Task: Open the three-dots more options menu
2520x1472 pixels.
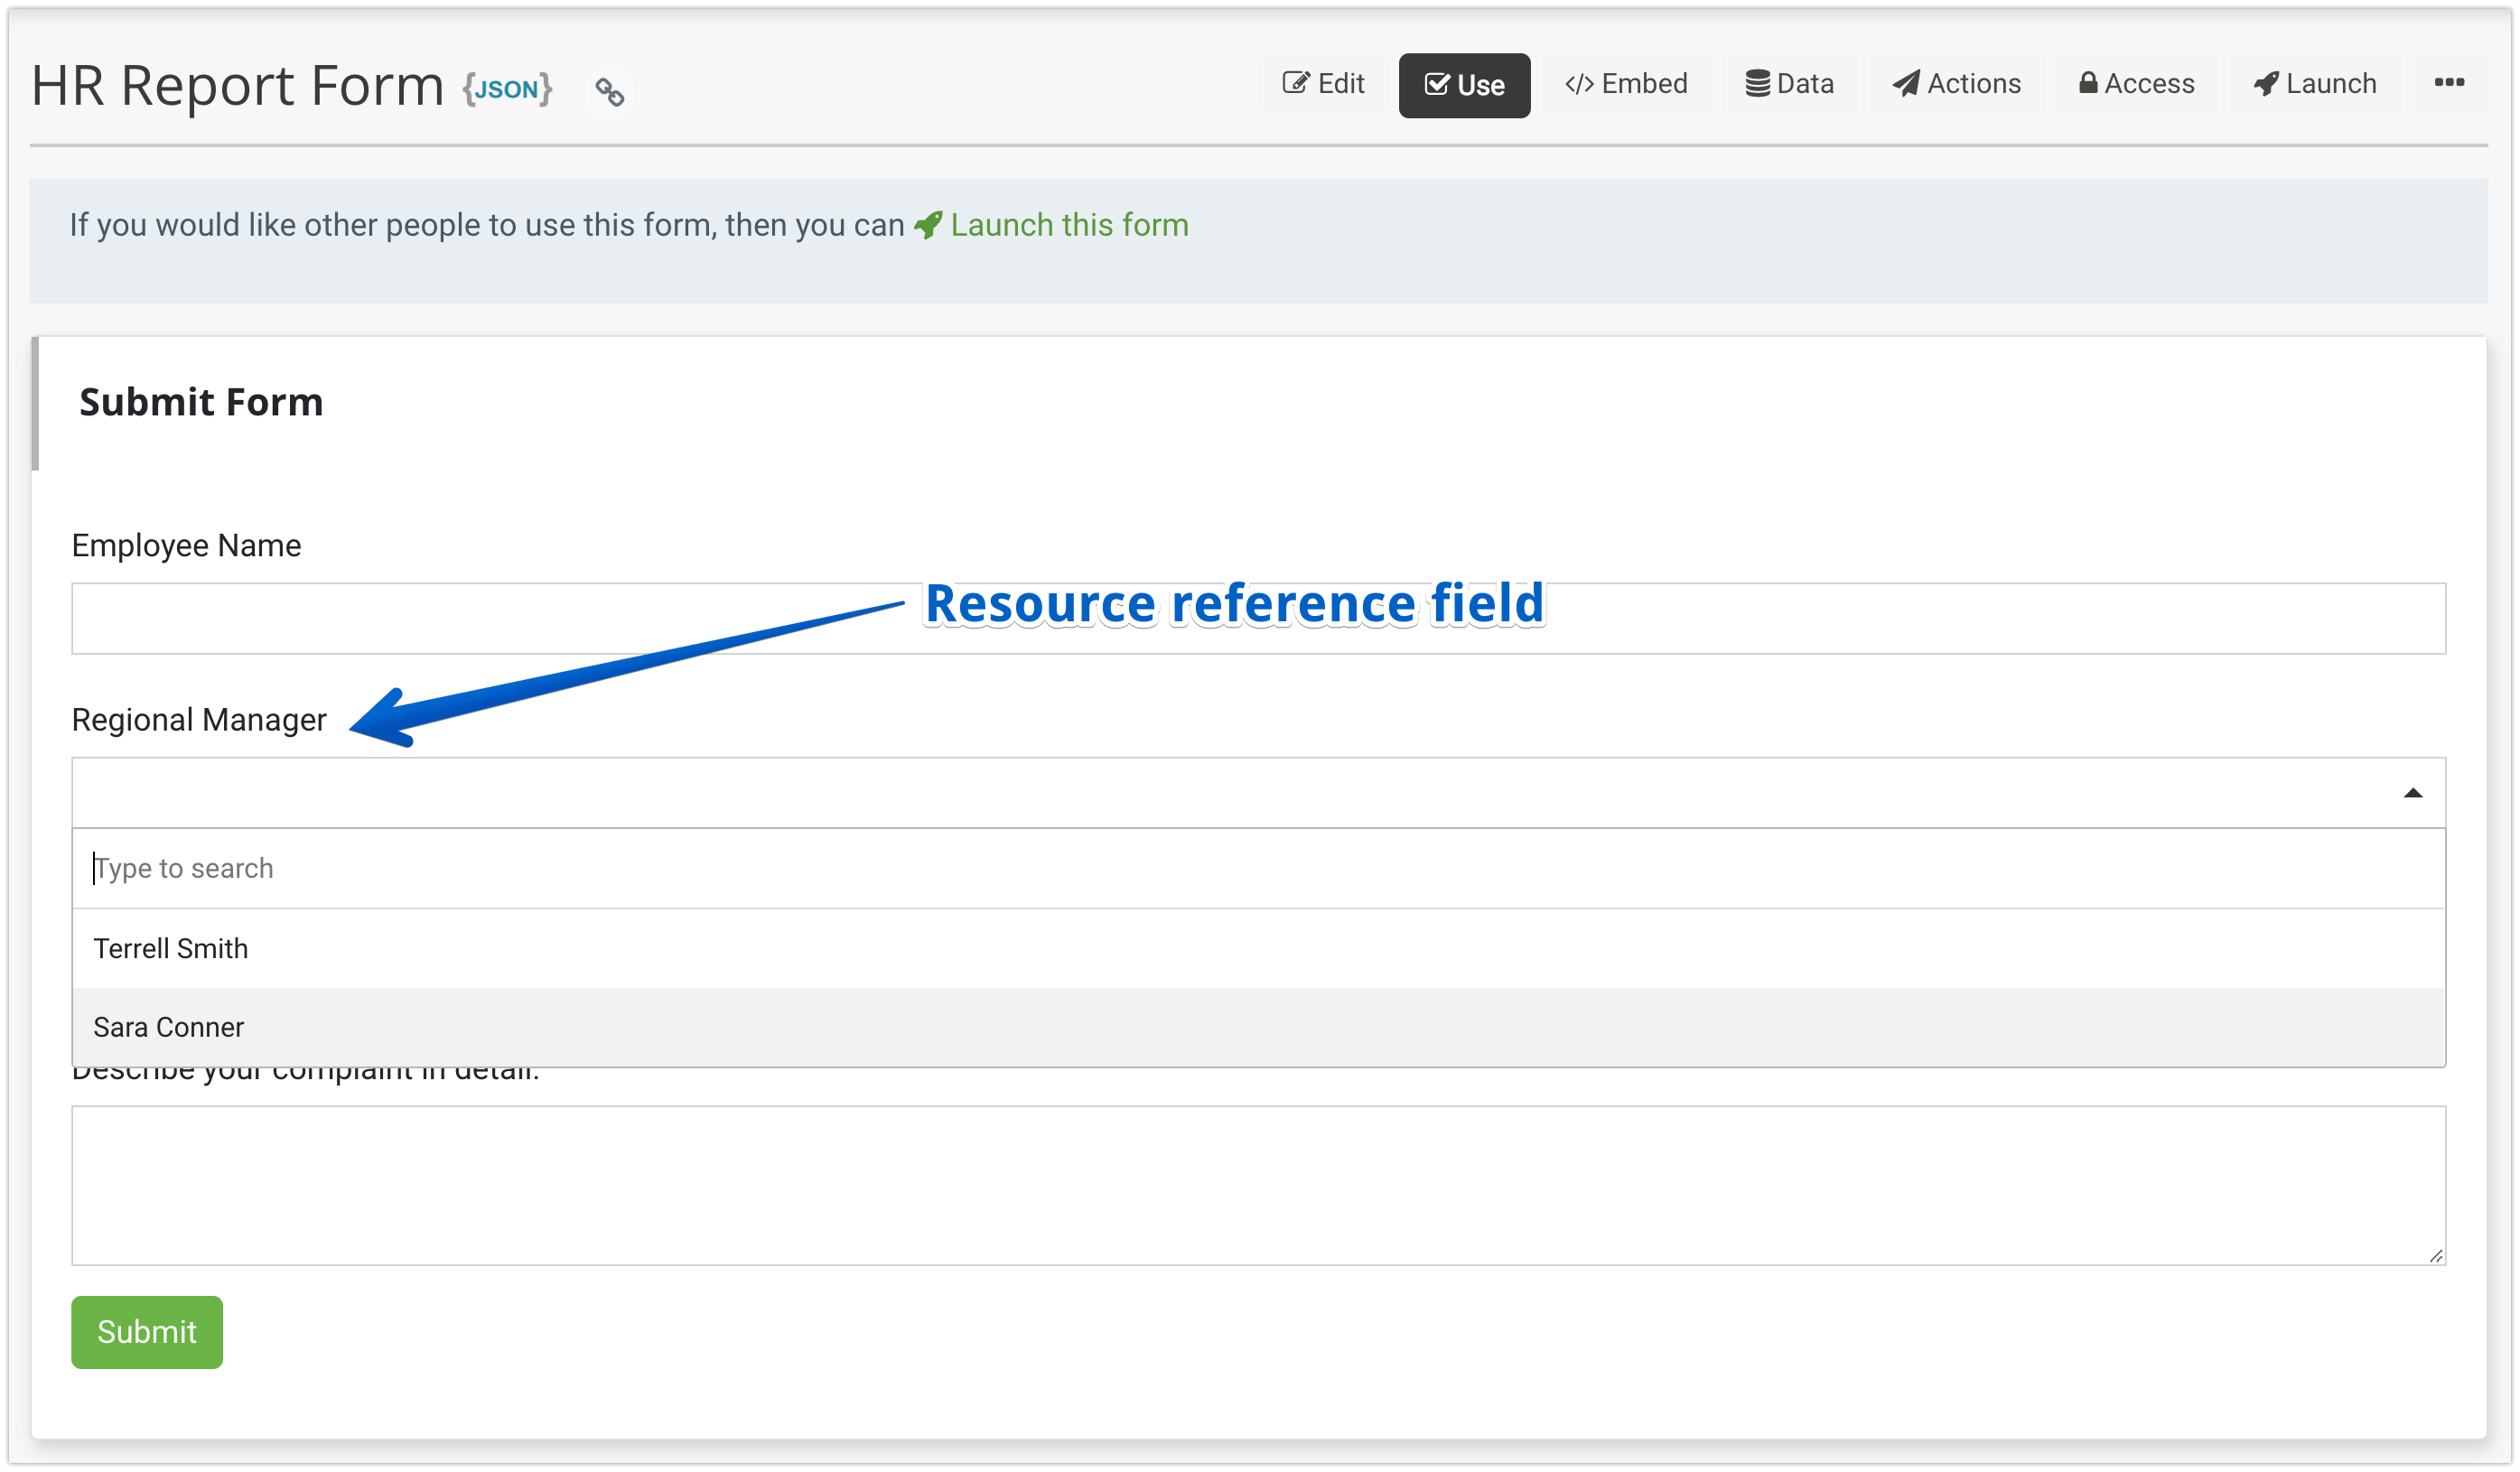Action: click(x=2448, y=83)
